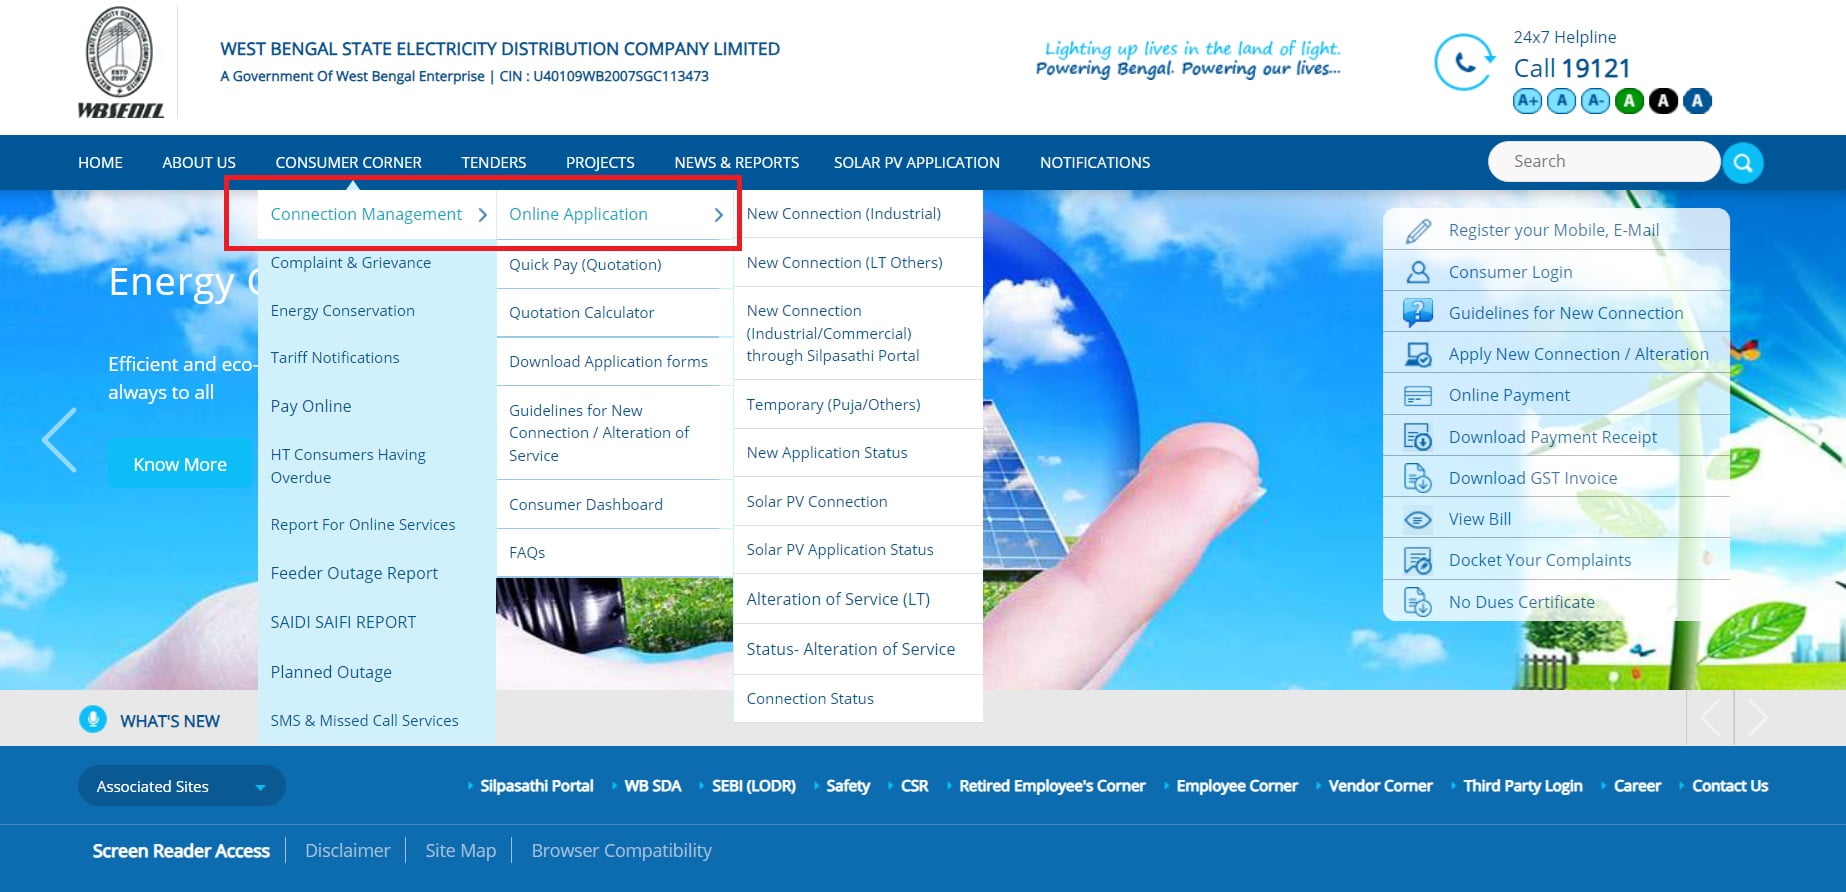Viewport: 1846px width, 892px height.
Task: Open the Employee Corner footer link
Action: 1237,786
